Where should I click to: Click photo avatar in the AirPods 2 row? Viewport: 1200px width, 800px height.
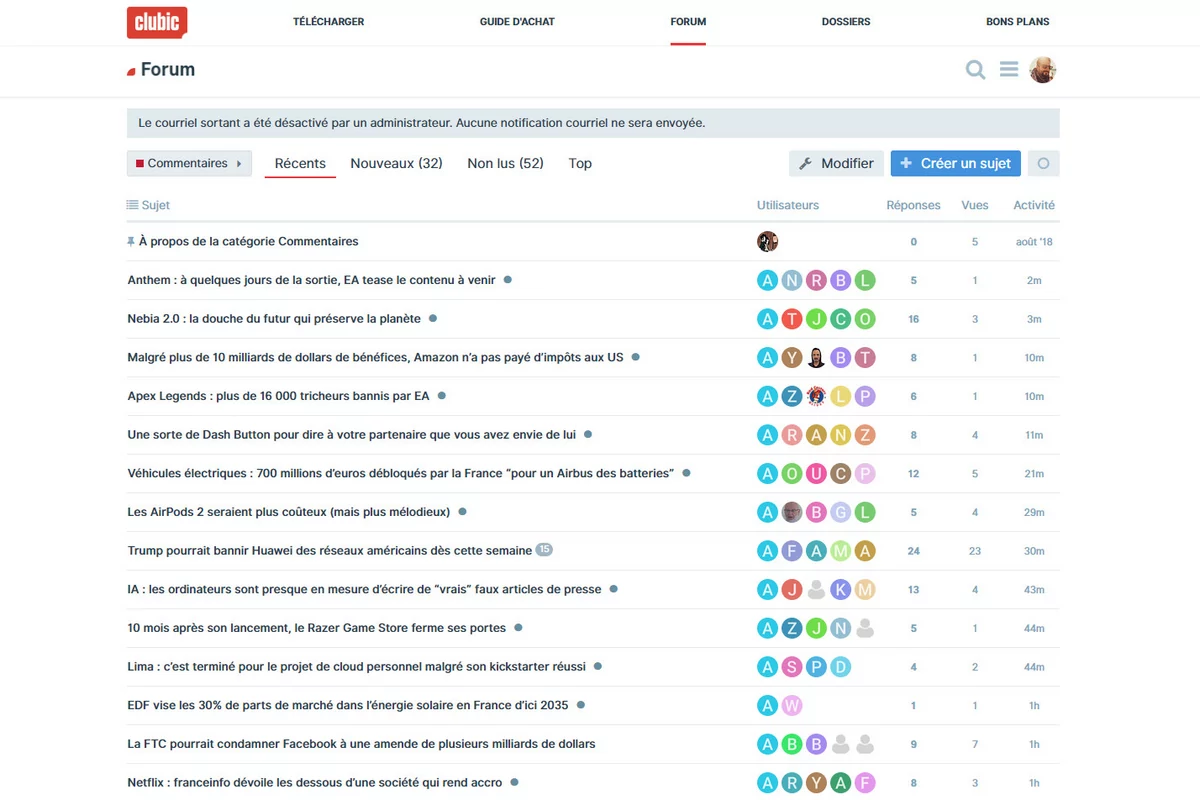[792, 512]
